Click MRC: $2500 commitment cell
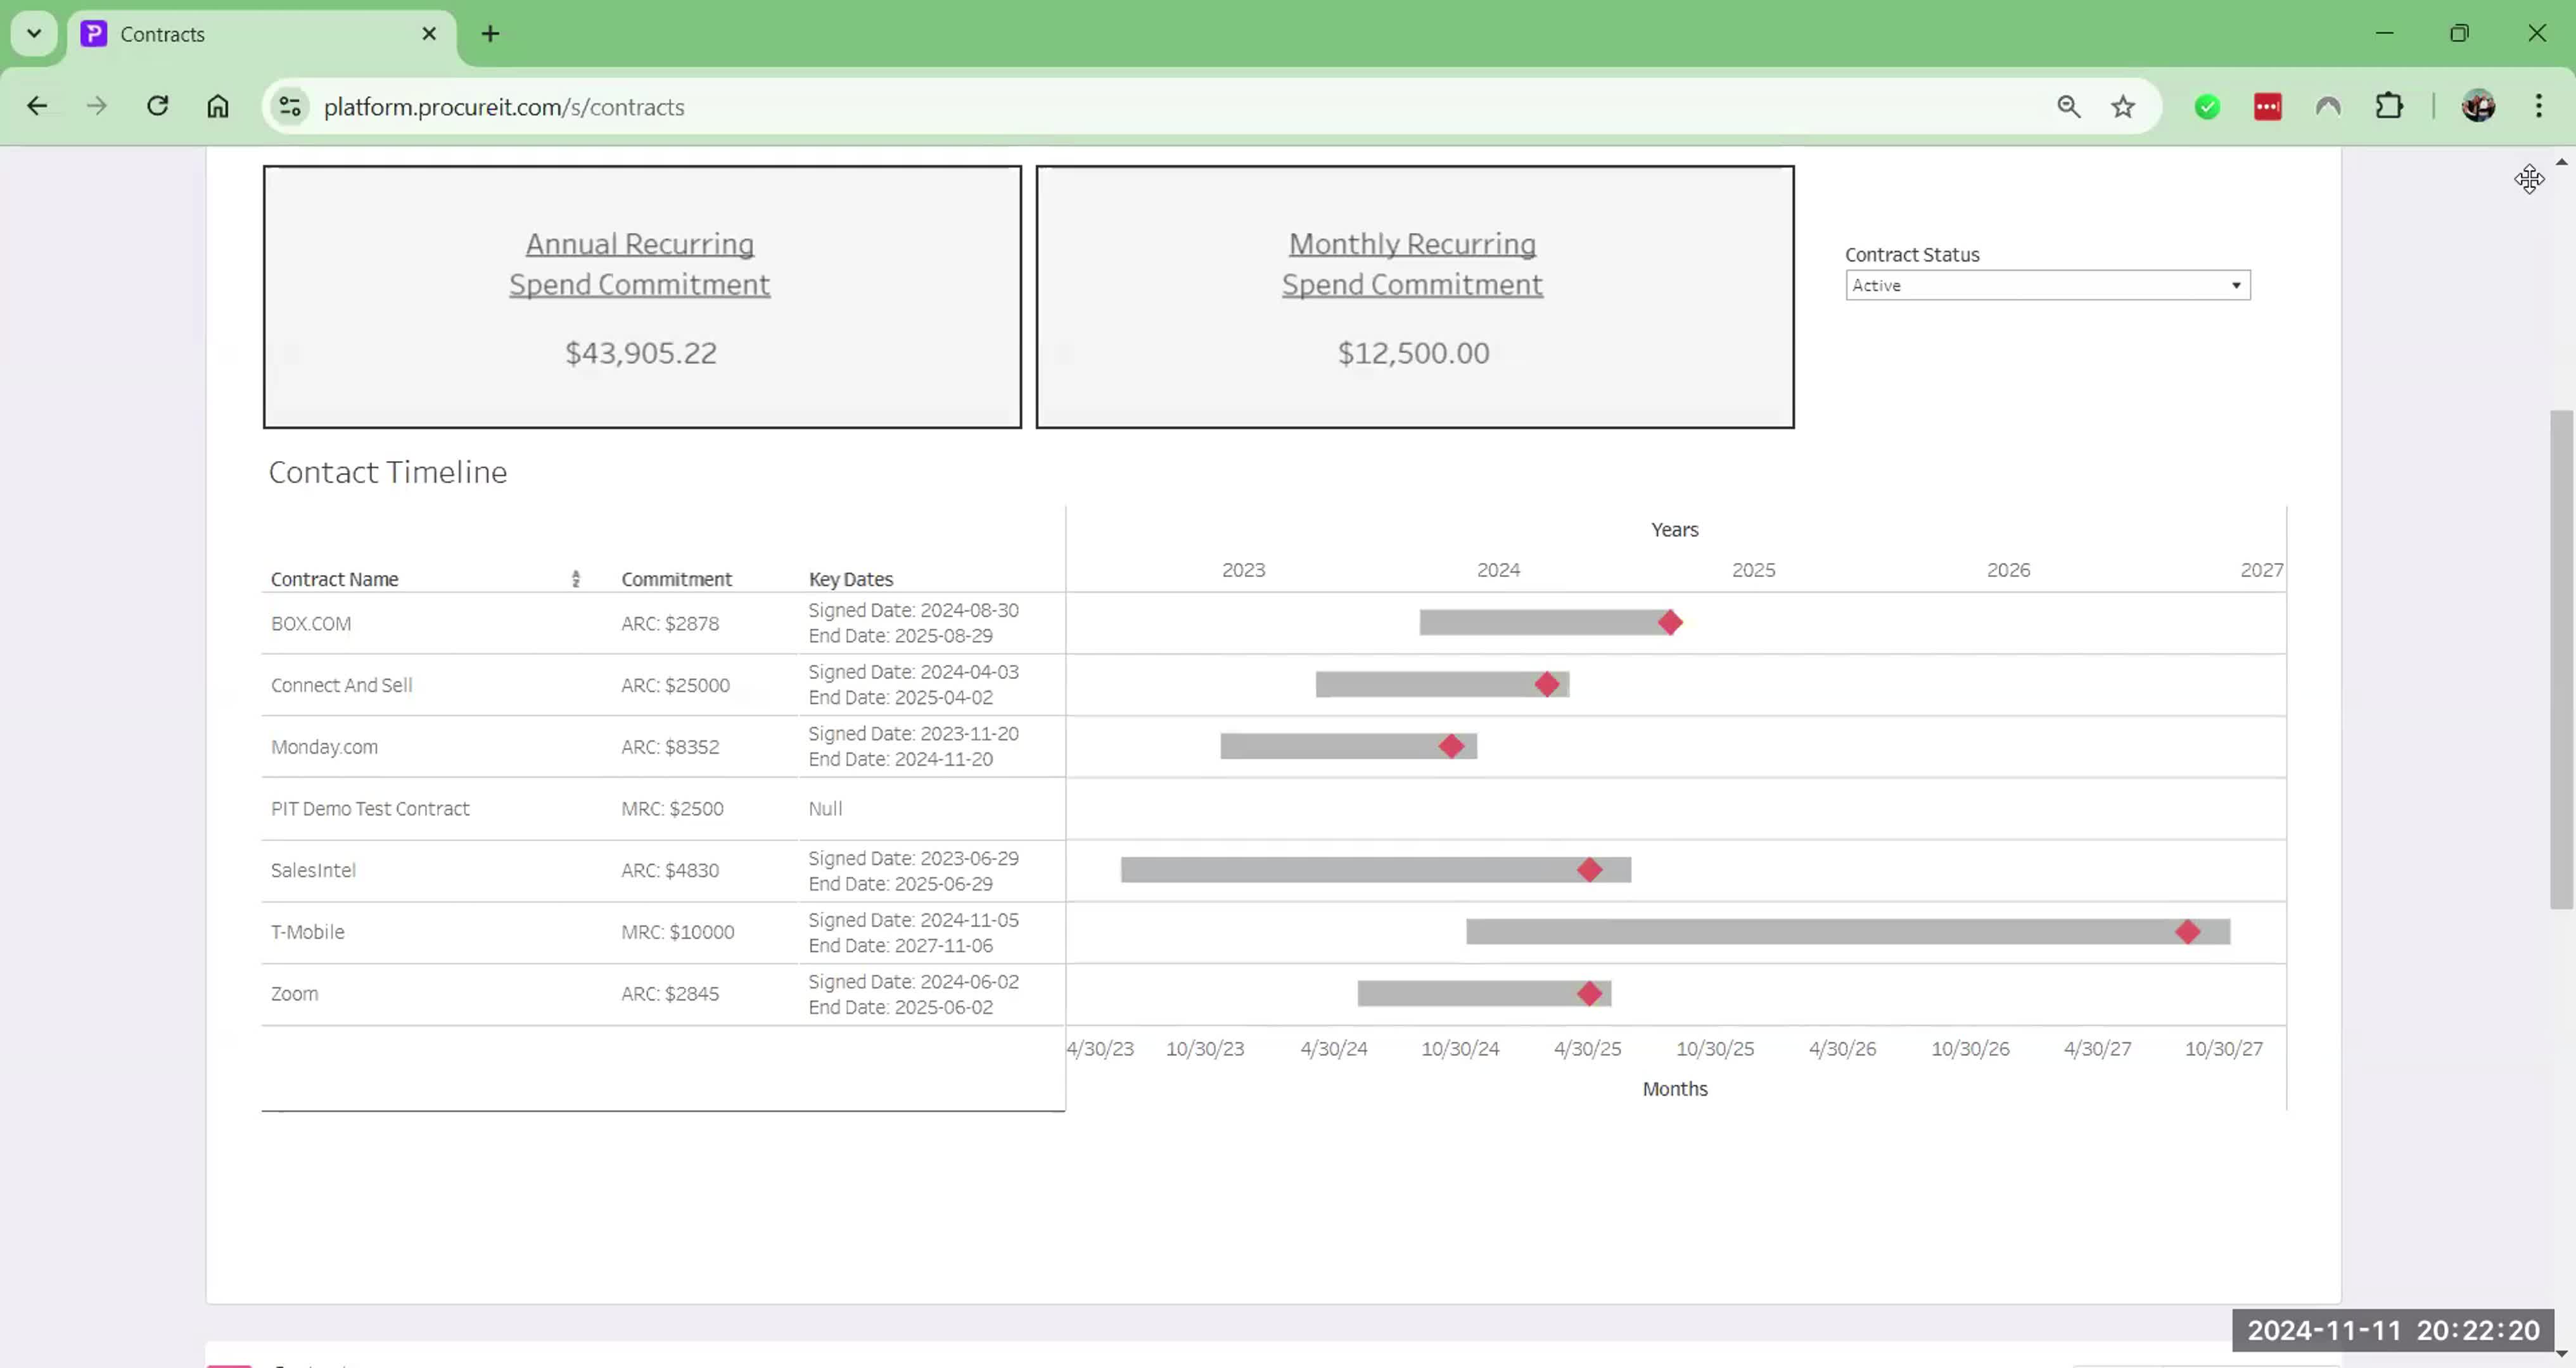The image size is (2576, 1368). (x=672, y=809)
